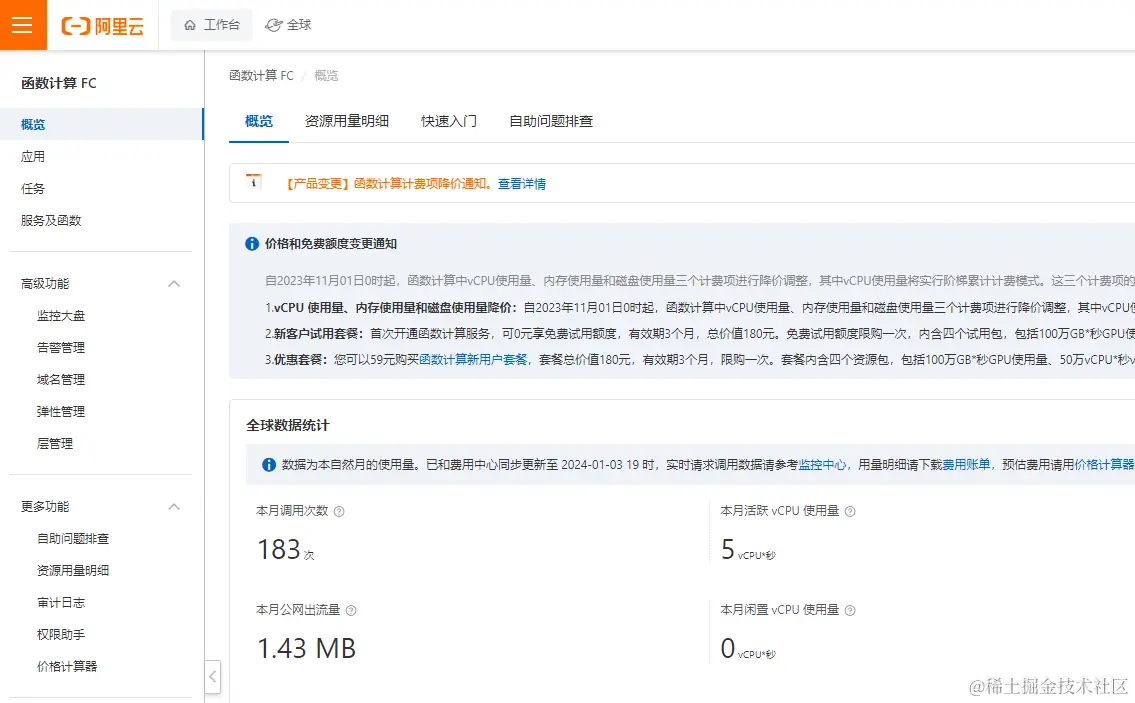Open the orange hamburger menu

point(22,25)
